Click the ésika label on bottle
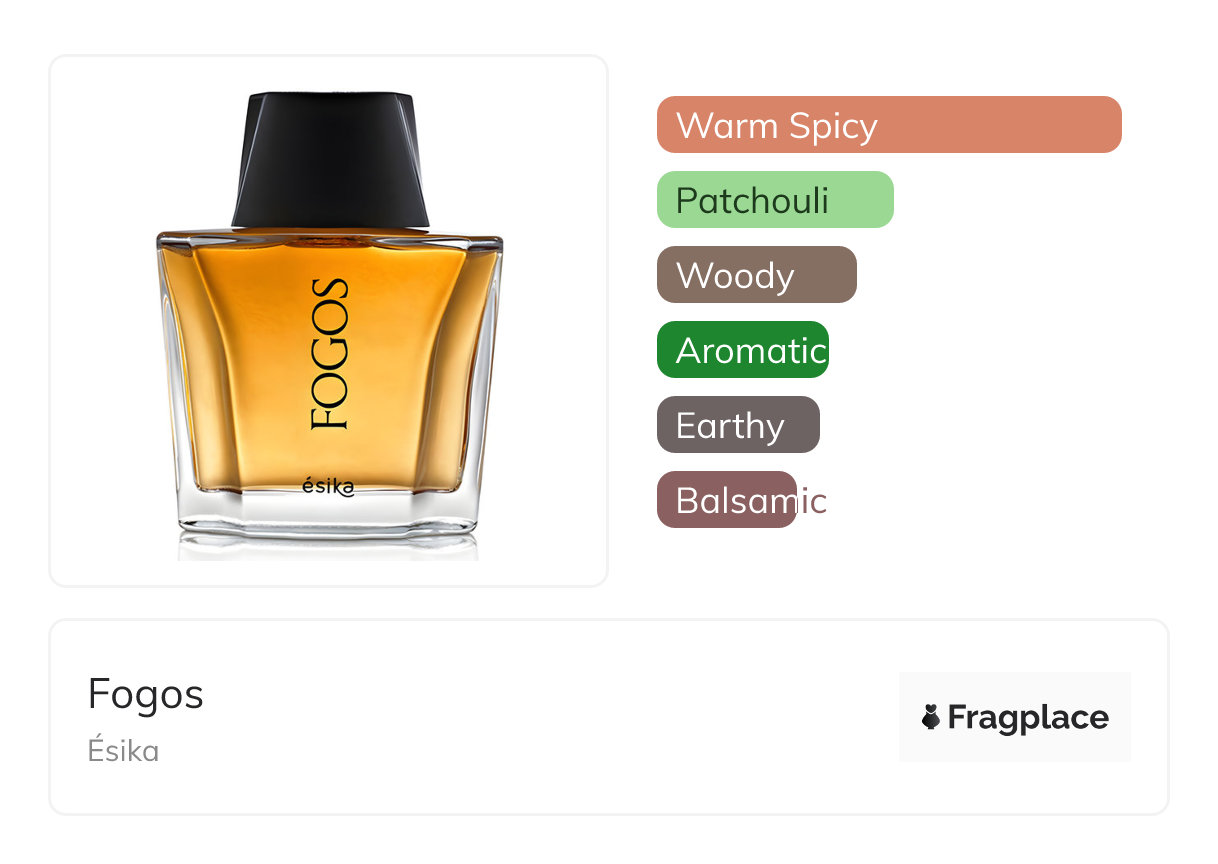 [x=328, y=487]
